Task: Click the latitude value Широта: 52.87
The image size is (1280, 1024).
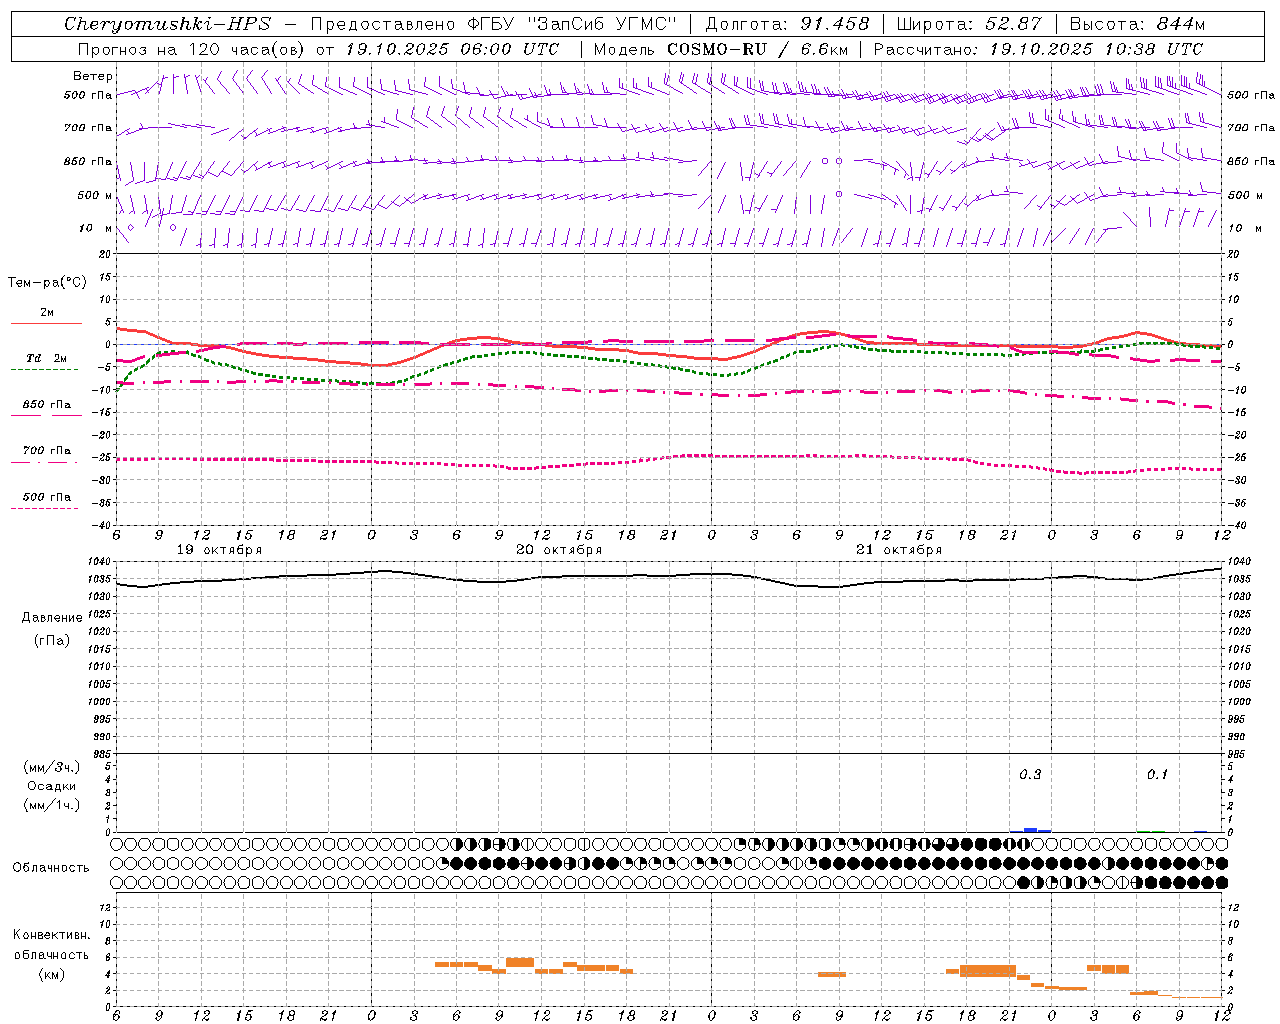Action: [x=969, y=24]
